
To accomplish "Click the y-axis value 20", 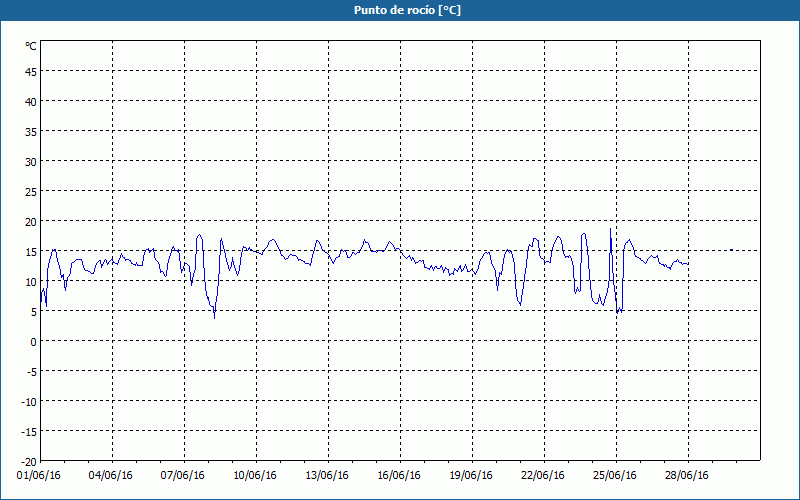I will pyautogui.click(x=31, y=222).
